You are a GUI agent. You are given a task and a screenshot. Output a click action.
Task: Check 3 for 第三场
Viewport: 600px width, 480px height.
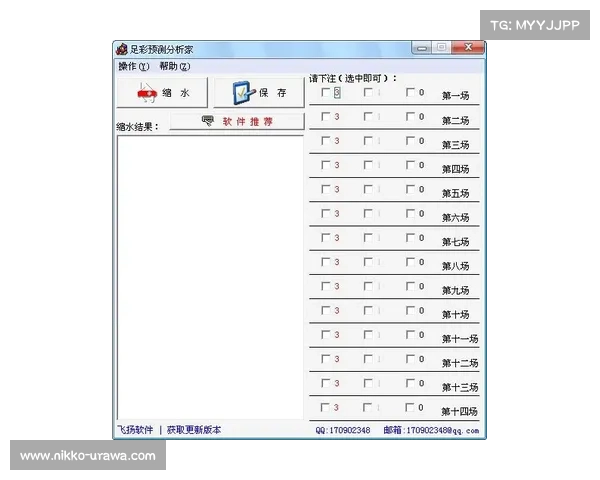tap(326, 141)
